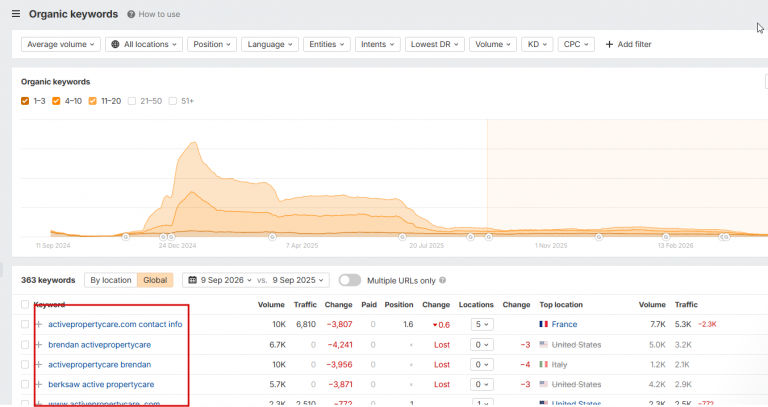768x407 pixels.
Task: Click the calendar icon beside 9 Sep 2026
Action: [x=192, y=280]
